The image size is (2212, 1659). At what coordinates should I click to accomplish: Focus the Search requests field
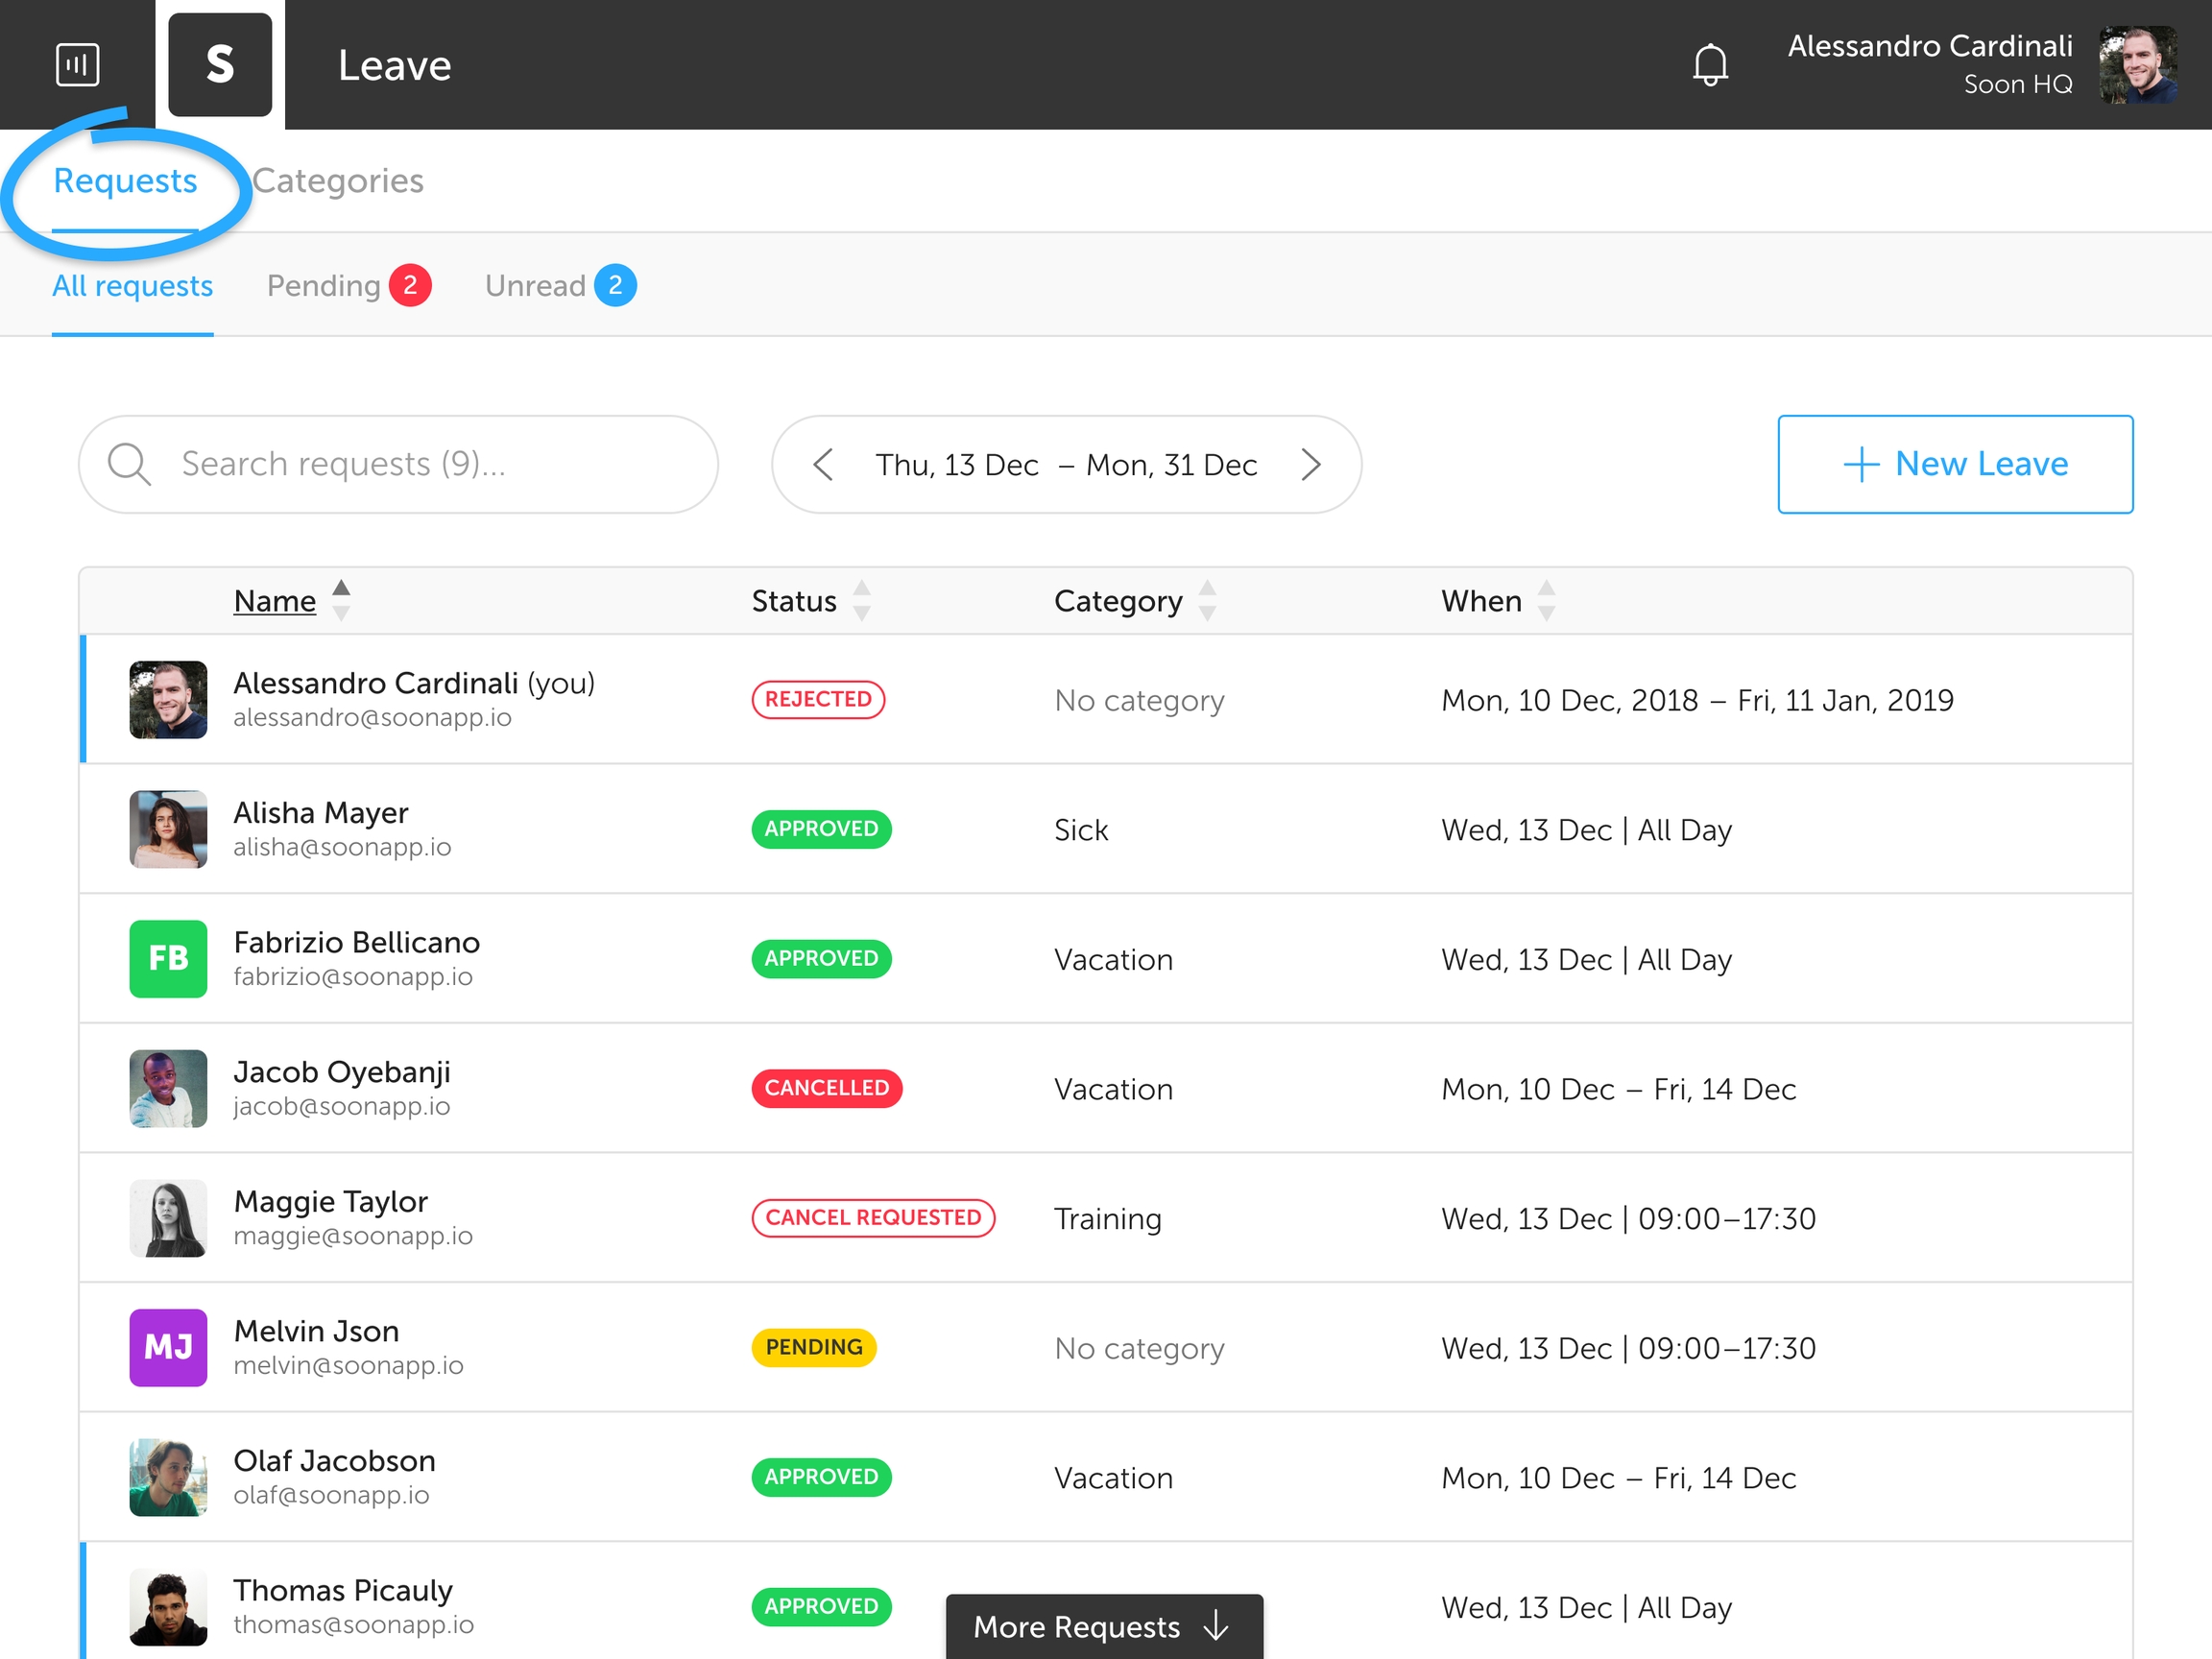pyautogui.click(x=420, y=464)
